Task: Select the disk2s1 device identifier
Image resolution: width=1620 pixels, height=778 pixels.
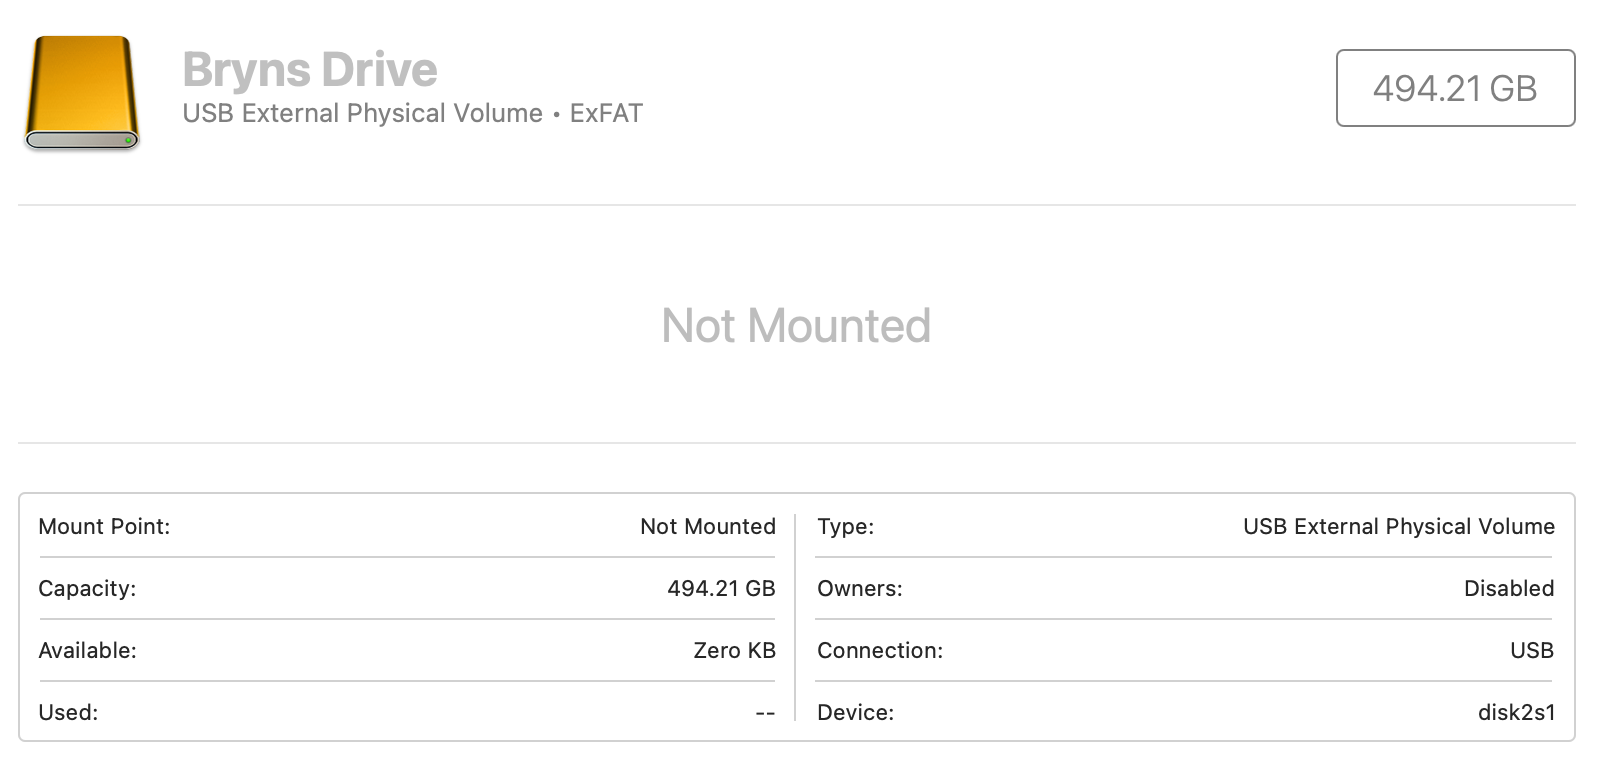Action: (x=1516, y=713)
